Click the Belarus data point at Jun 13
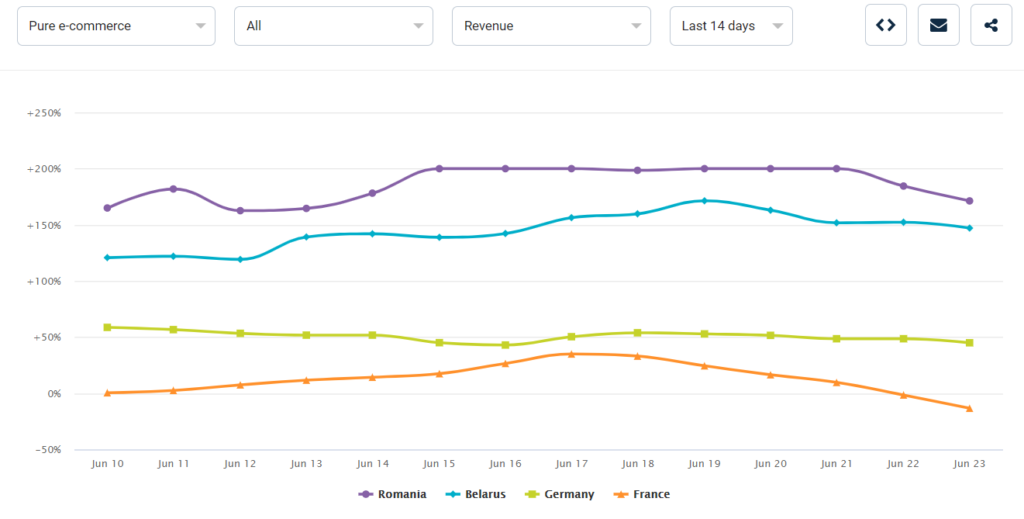1024x519 pixels. (x=306, y=236)
